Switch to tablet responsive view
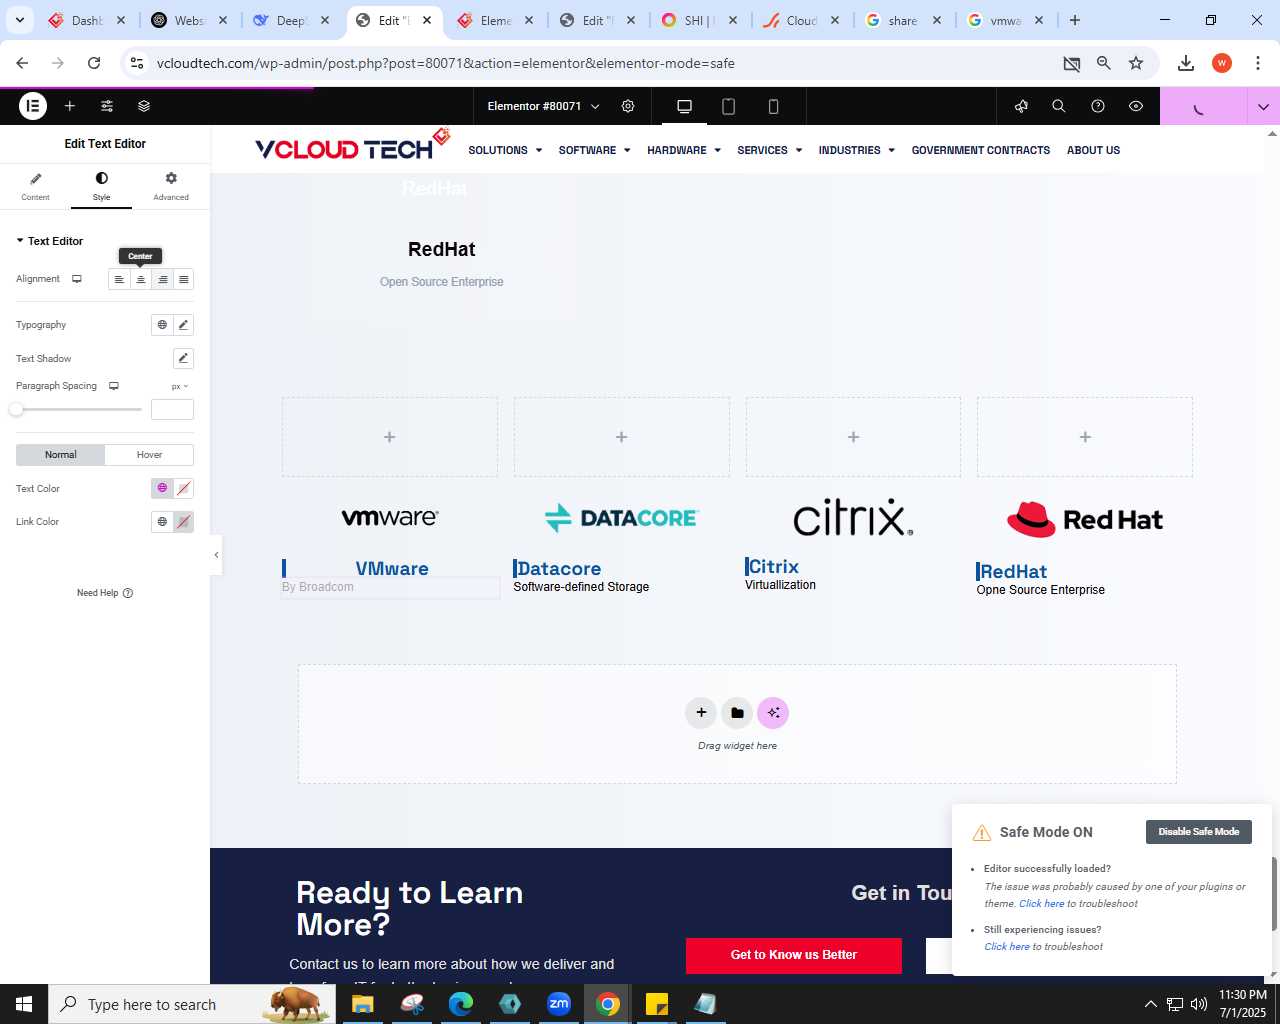 tap(729, 106)
